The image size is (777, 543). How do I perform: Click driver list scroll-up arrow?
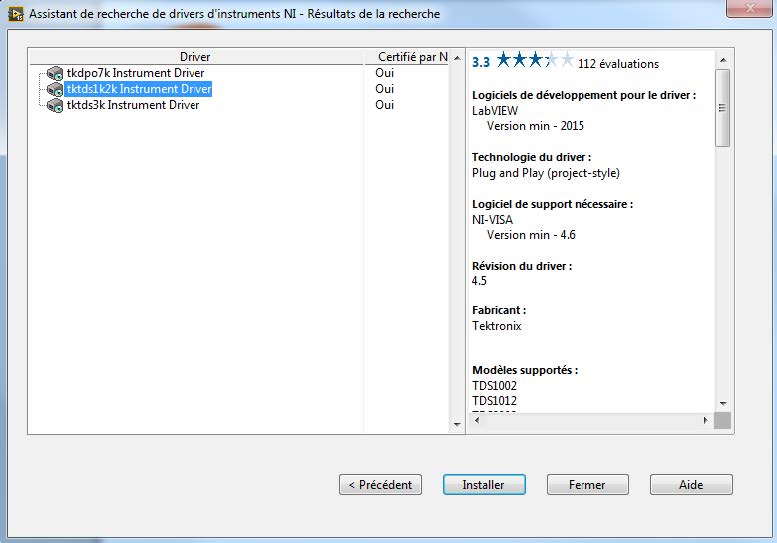pyautogui.click(x=458, y=57)
